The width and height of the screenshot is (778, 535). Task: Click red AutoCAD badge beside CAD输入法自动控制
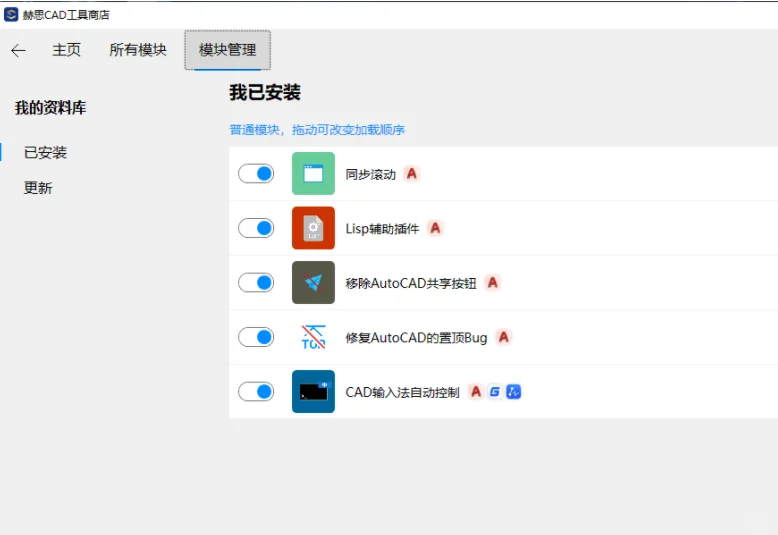click(x=476, y=392)
